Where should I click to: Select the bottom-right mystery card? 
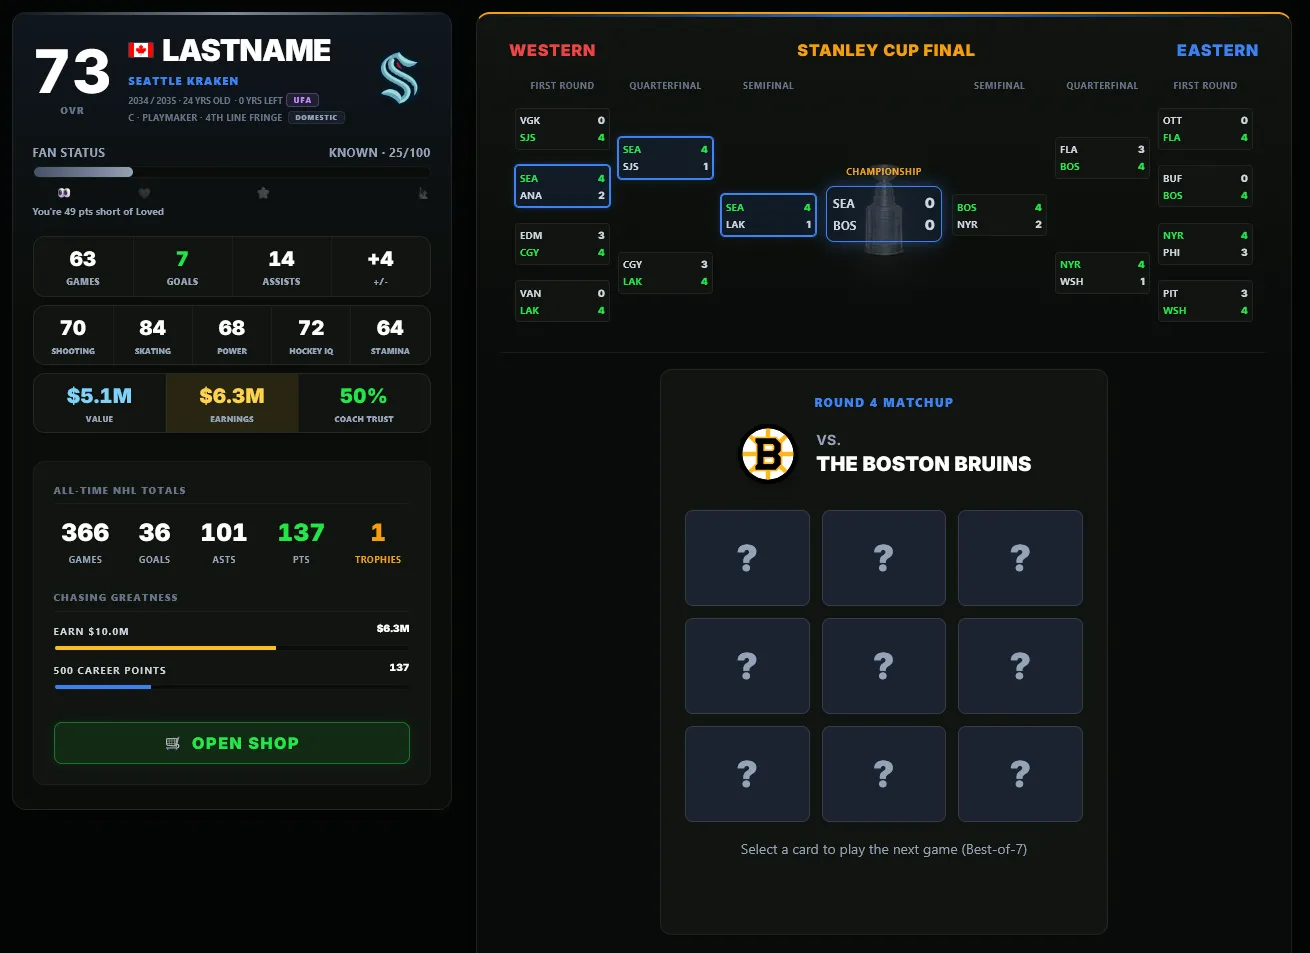(x=1020, y=774)
